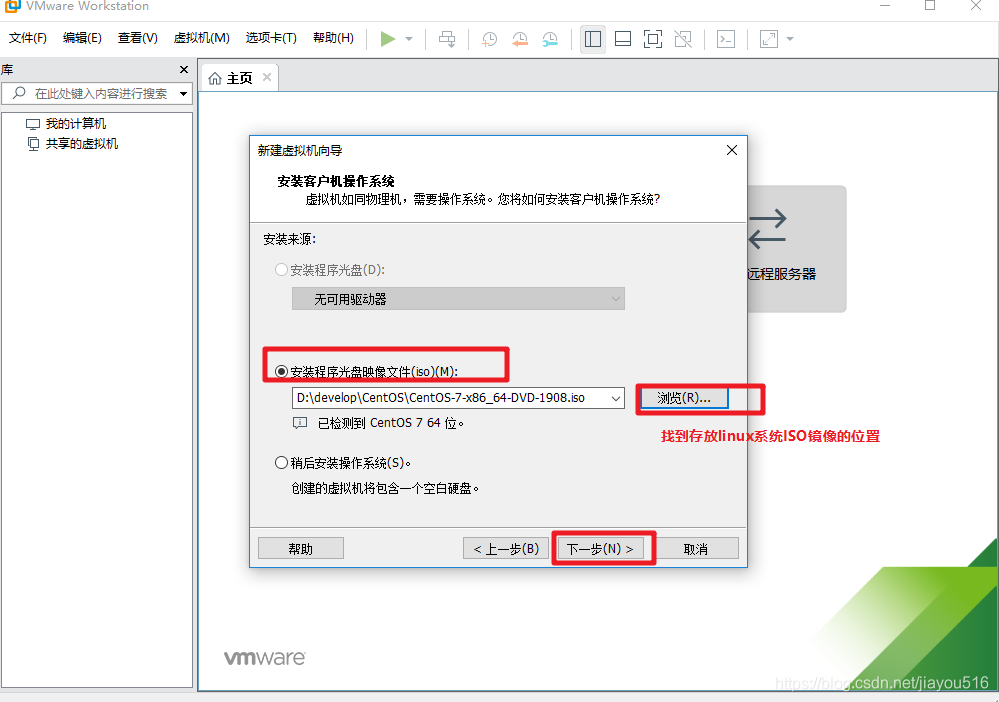Revert to snapshot using the orange arrow clock icon

tap(520, 39)
